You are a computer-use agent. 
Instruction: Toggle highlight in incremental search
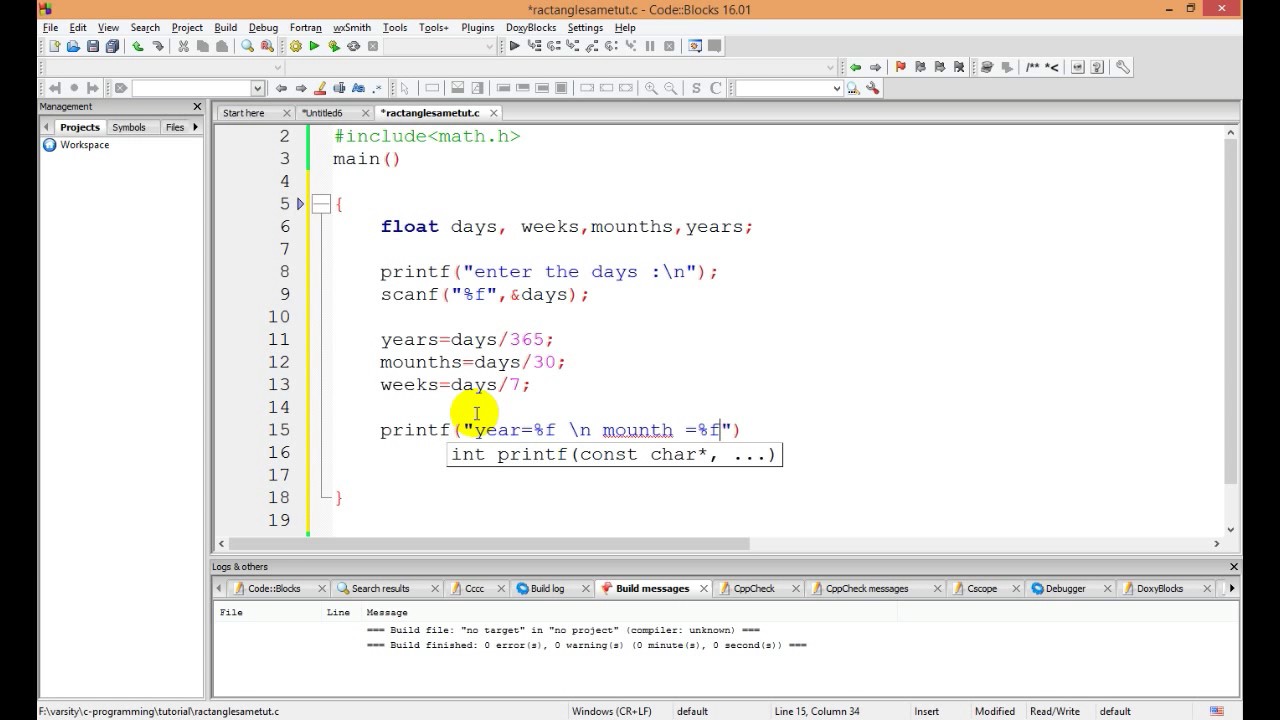tap(320, 88)
